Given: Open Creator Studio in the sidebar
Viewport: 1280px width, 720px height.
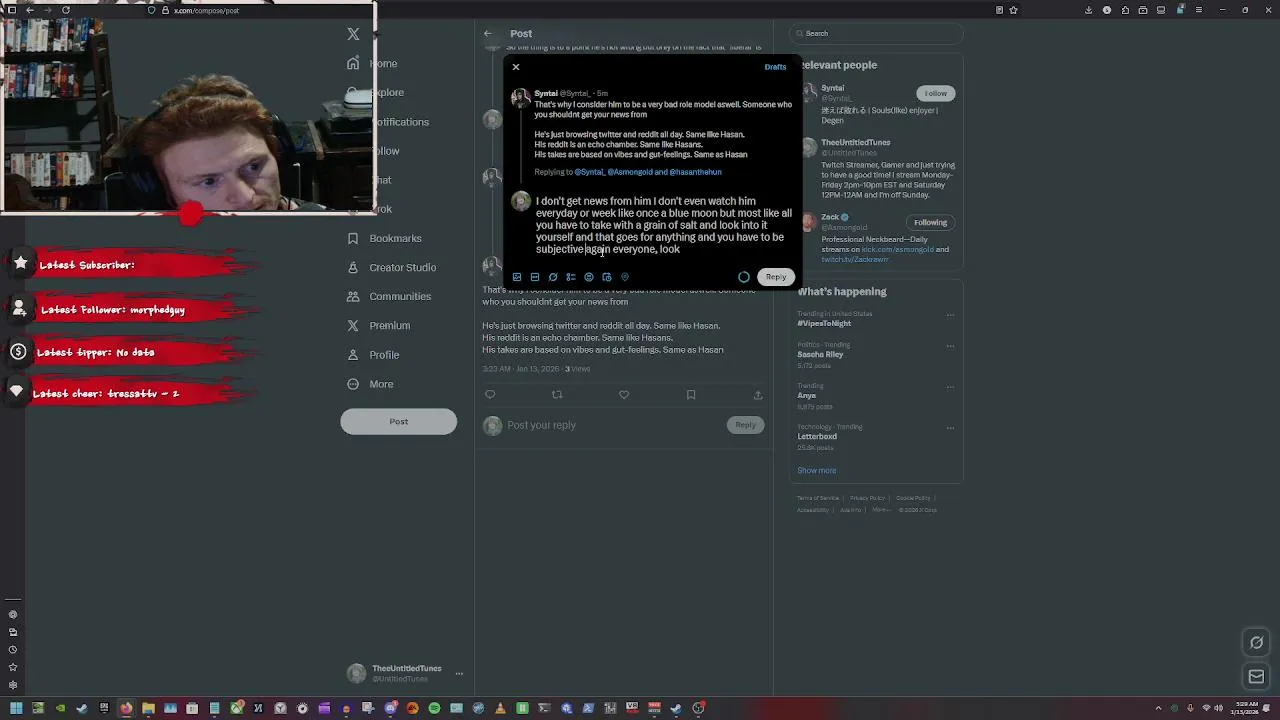Looking at the screenshot, I should 392,267.
